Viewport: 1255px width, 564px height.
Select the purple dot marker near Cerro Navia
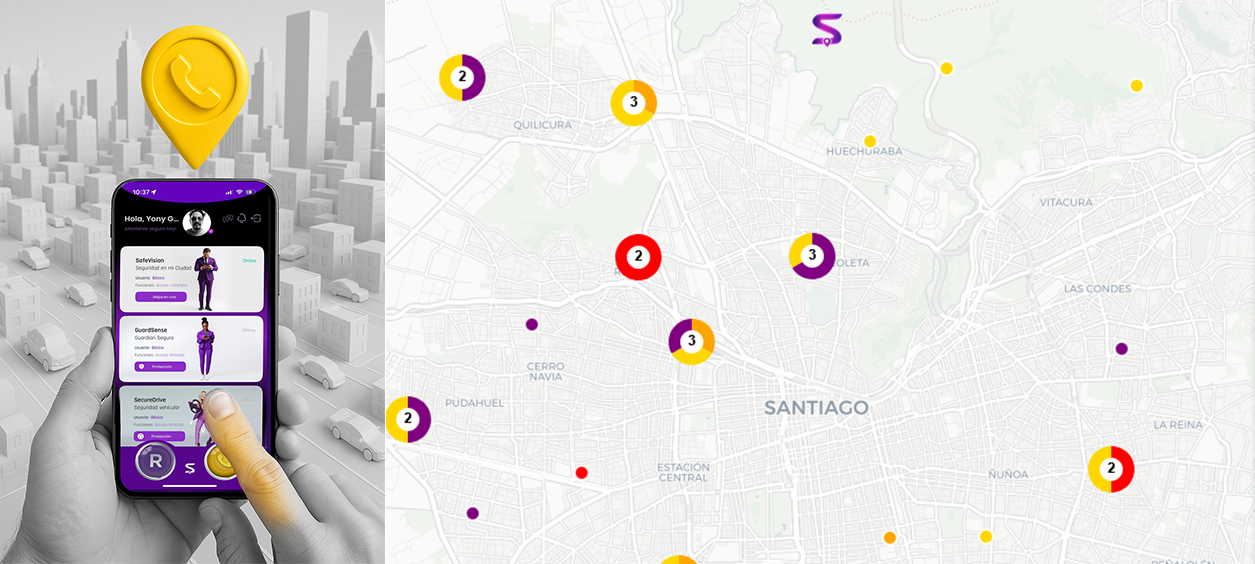[532, 324]
